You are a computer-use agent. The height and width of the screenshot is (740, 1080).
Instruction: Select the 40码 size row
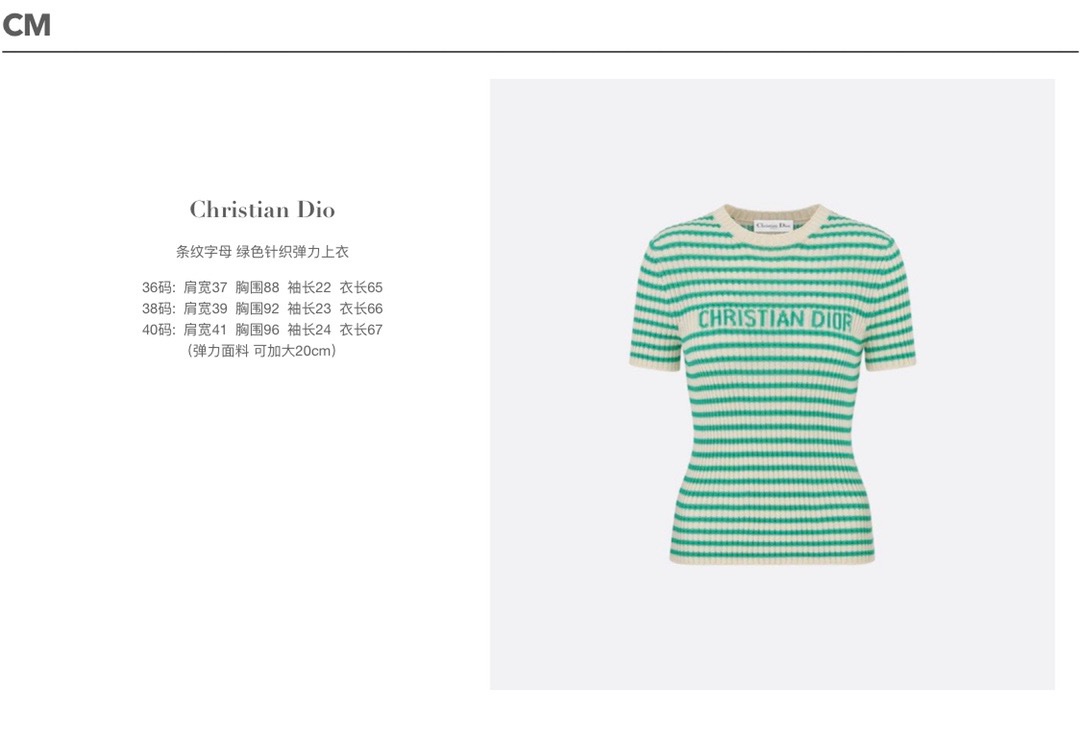click(262, 330)
